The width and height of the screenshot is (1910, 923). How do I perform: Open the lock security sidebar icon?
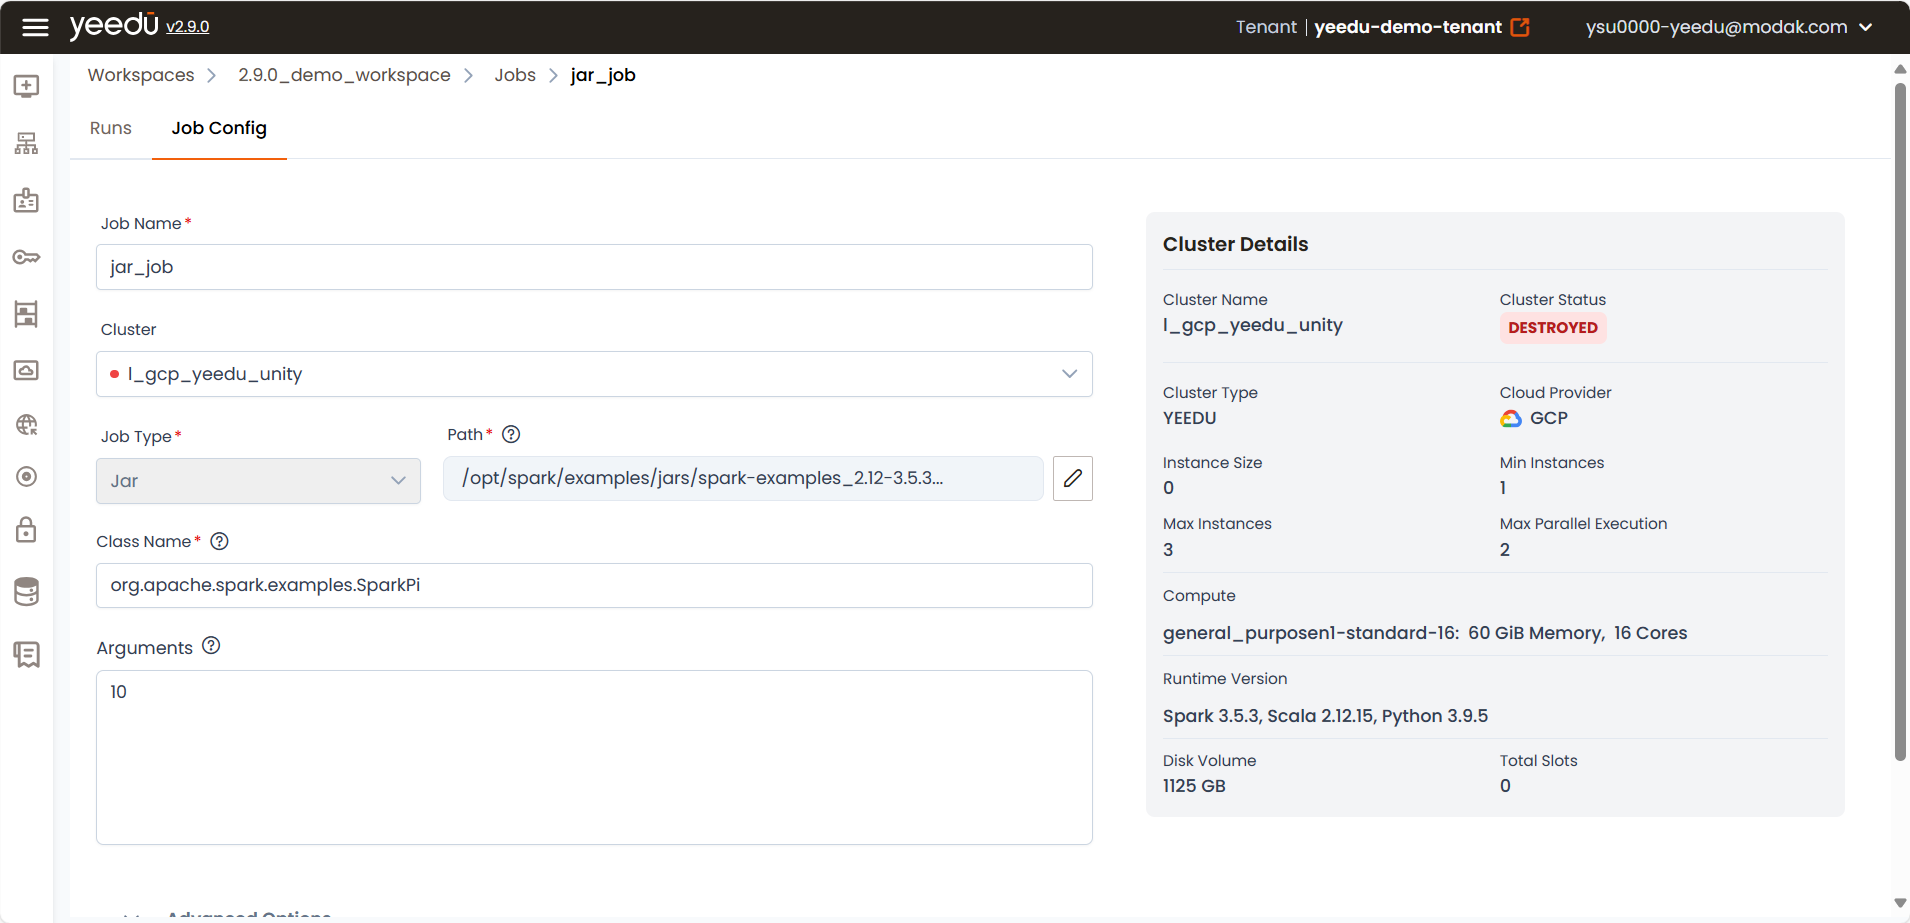coord(26,530)
